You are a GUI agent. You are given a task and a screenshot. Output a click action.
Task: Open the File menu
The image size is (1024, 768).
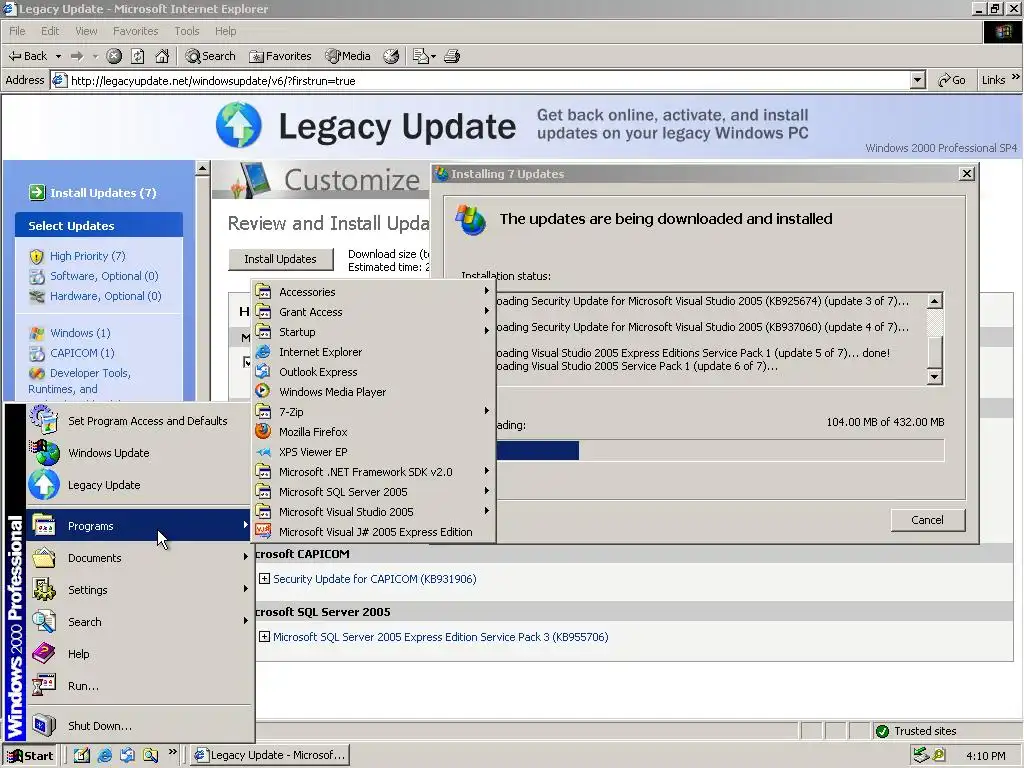tap(17, 31)
